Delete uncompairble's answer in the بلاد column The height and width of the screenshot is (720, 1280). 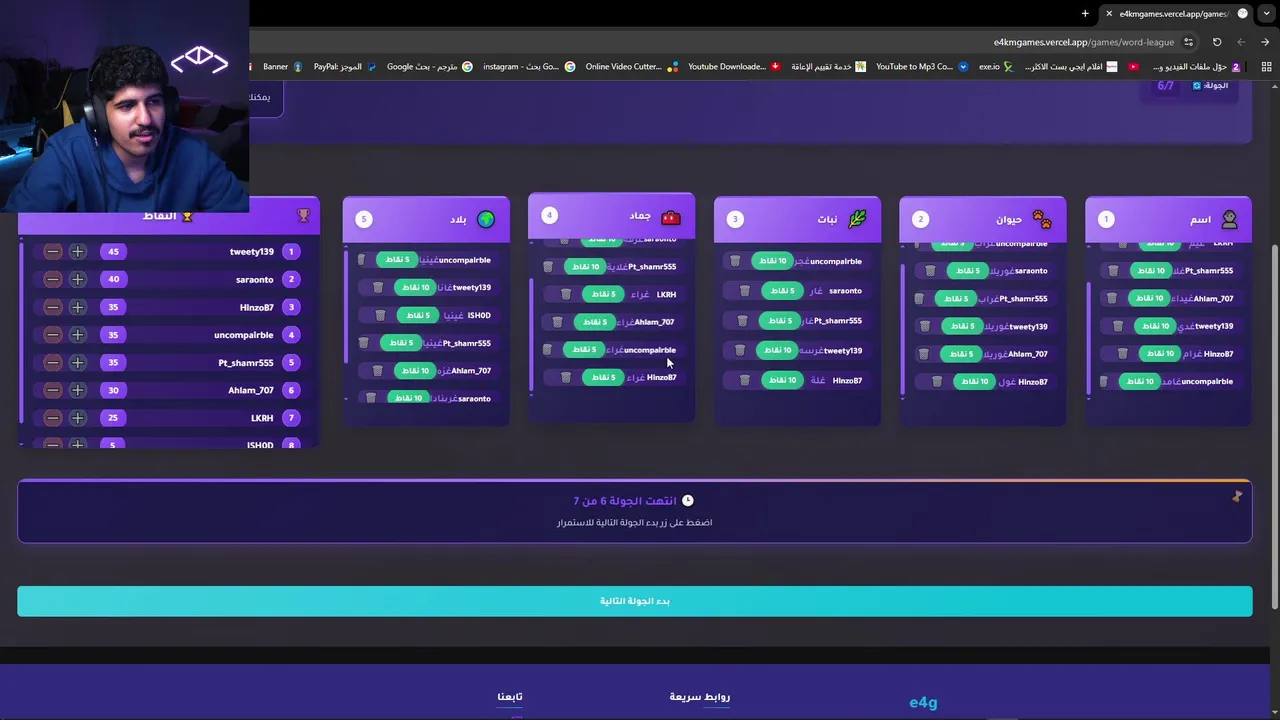362,260
